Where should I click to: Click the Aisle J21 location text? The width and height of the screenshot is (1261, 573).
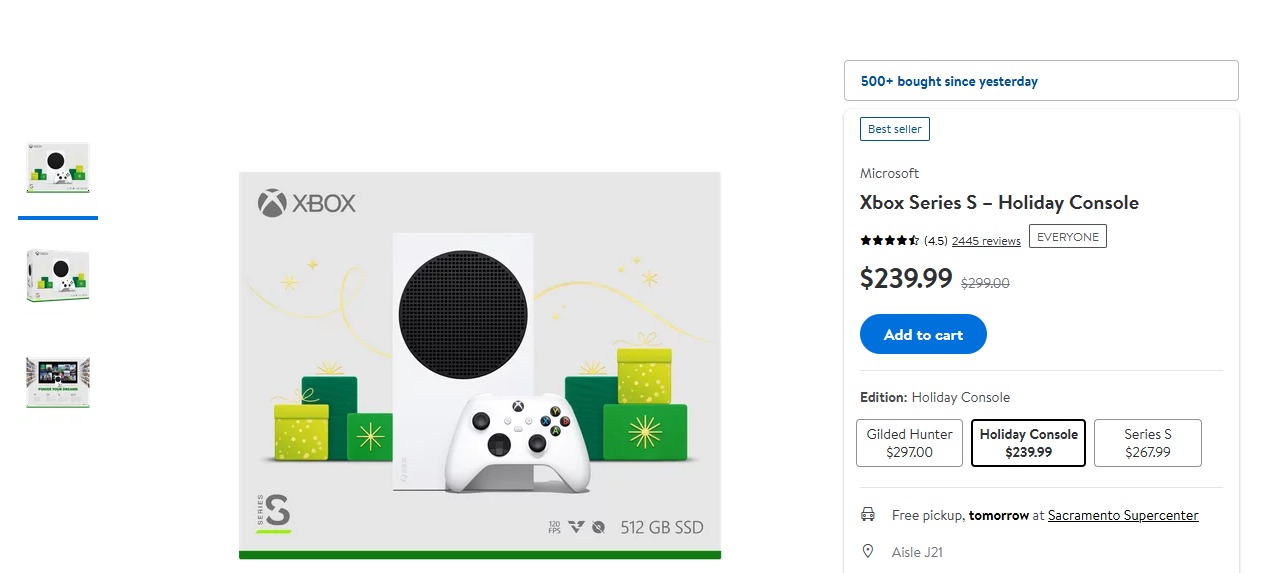point(917,552)
